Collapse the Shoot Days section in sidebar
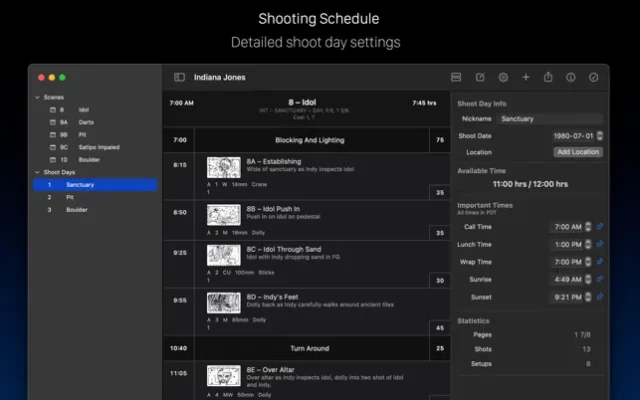This screenshot has width=640, height=400. pos(38,172)
